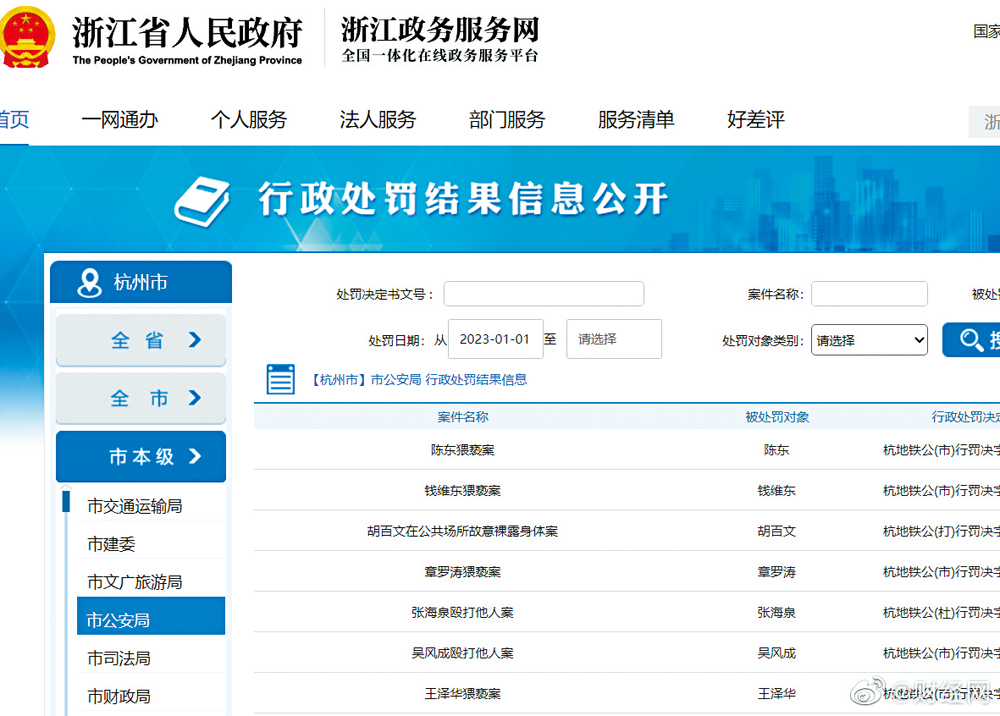Image resolution: width=1000 pixels, height=716 pixels.
Task: Open the 处罚对象类别 dropdown
Action: (869, 339)
